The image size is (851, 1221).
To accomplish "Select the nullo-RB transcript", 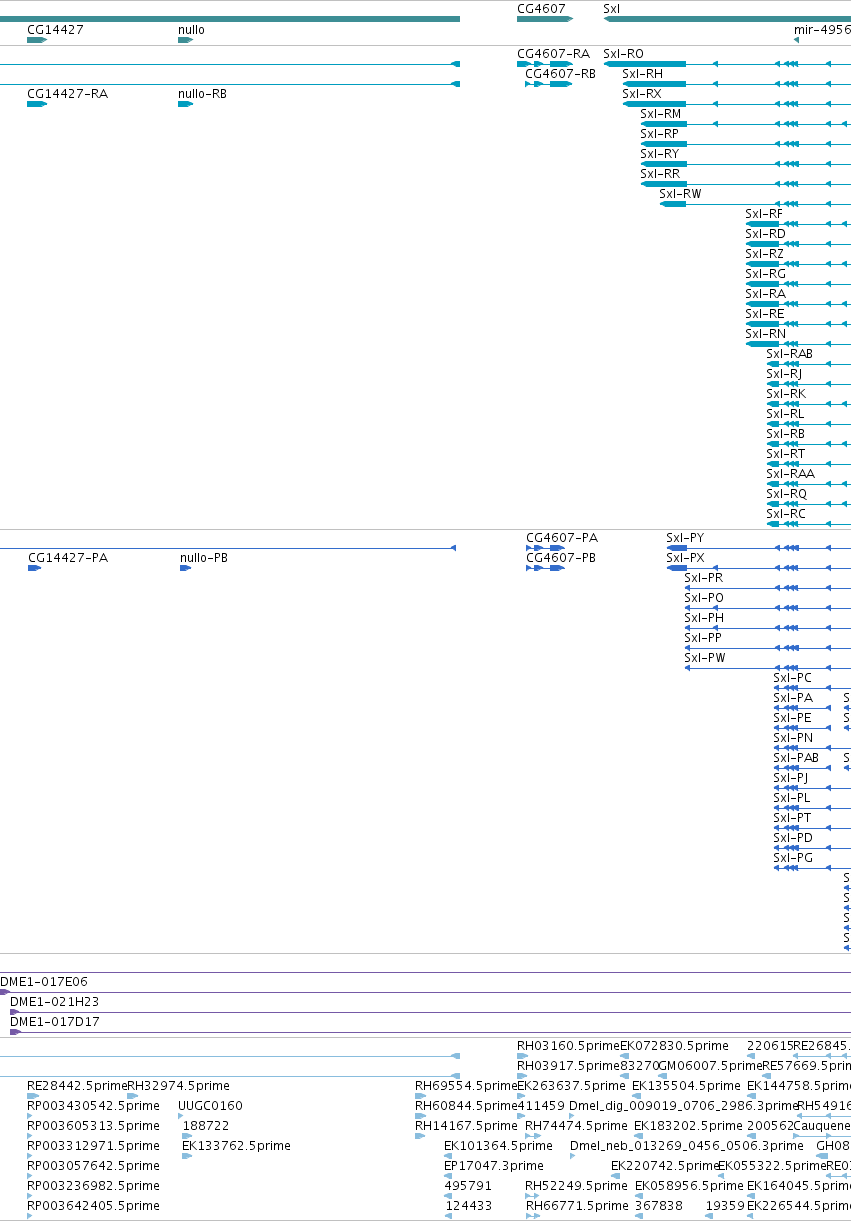I will 202,93.
